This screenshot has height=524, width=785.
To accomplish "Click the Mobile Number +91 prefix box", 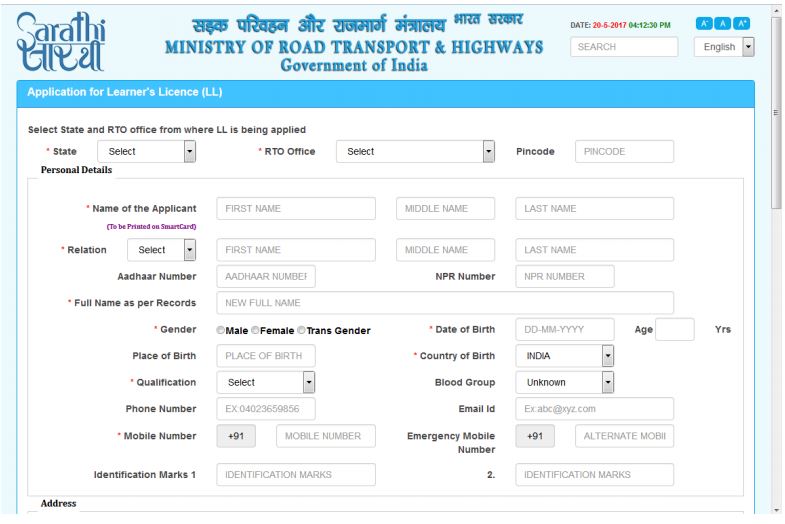I will [236, 436].
